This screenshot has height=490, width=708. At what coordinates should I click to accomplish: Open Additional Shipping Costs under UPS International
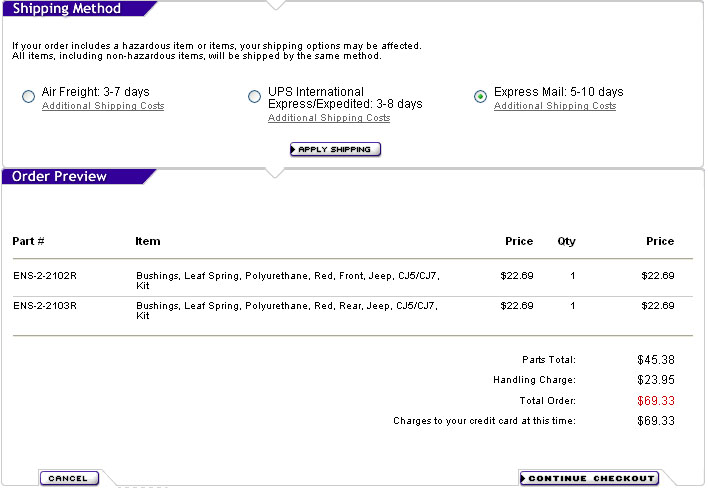pos(329,118)
